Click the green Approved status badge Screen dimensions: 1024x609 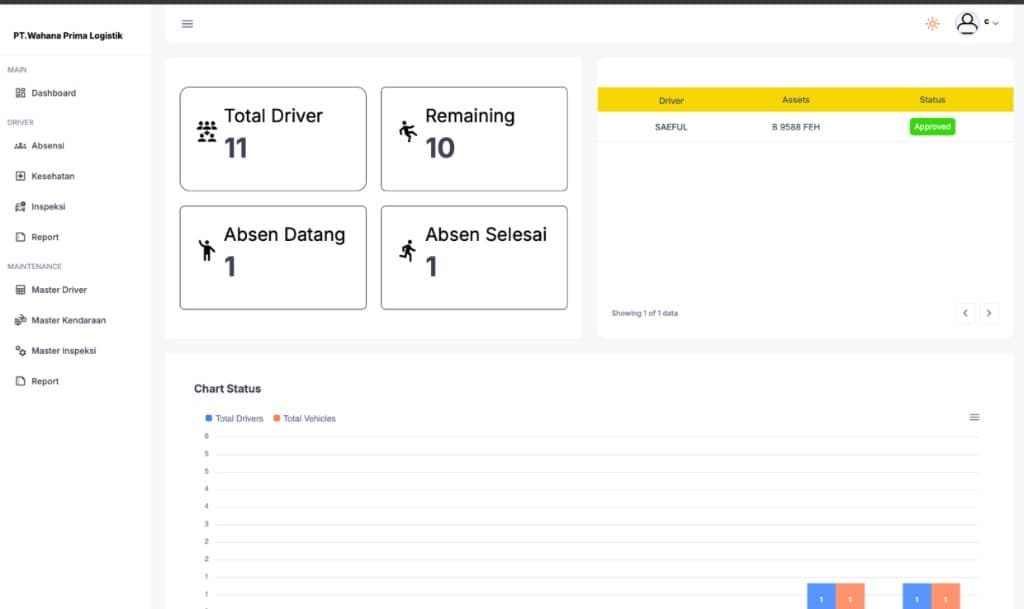[932, 127]
